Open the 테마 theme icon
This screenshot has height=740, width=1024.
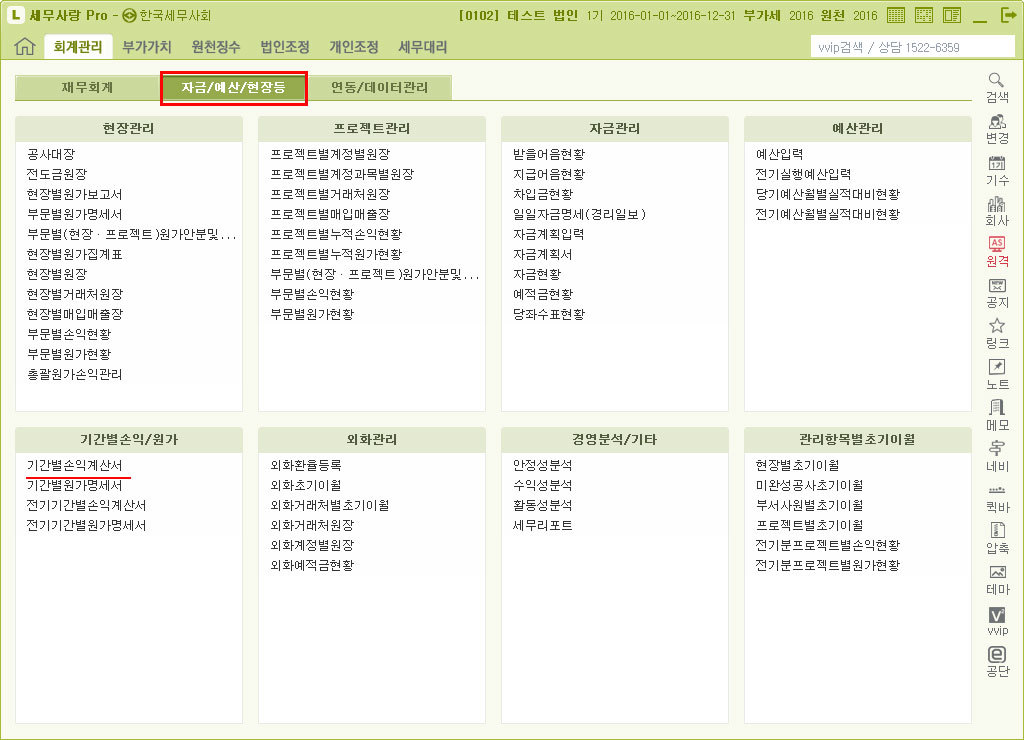click(997, 580)
